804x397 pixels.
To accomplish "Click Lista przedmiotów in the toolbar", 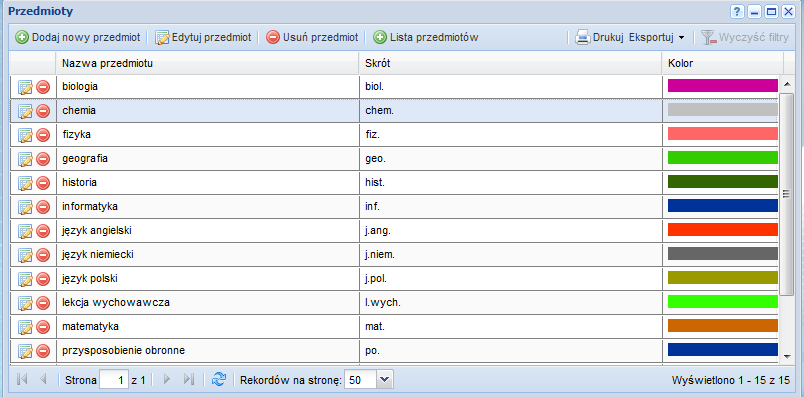I will coord(426,37).
